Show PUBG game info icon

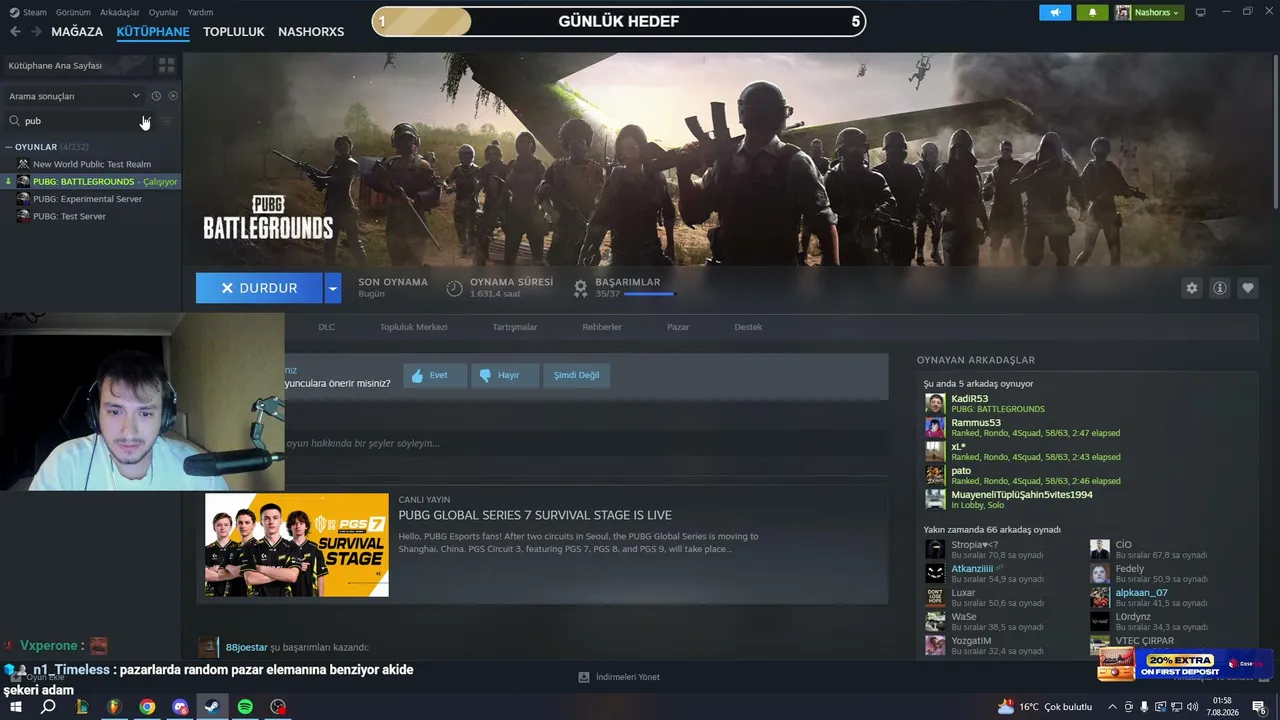[1220, 288]
